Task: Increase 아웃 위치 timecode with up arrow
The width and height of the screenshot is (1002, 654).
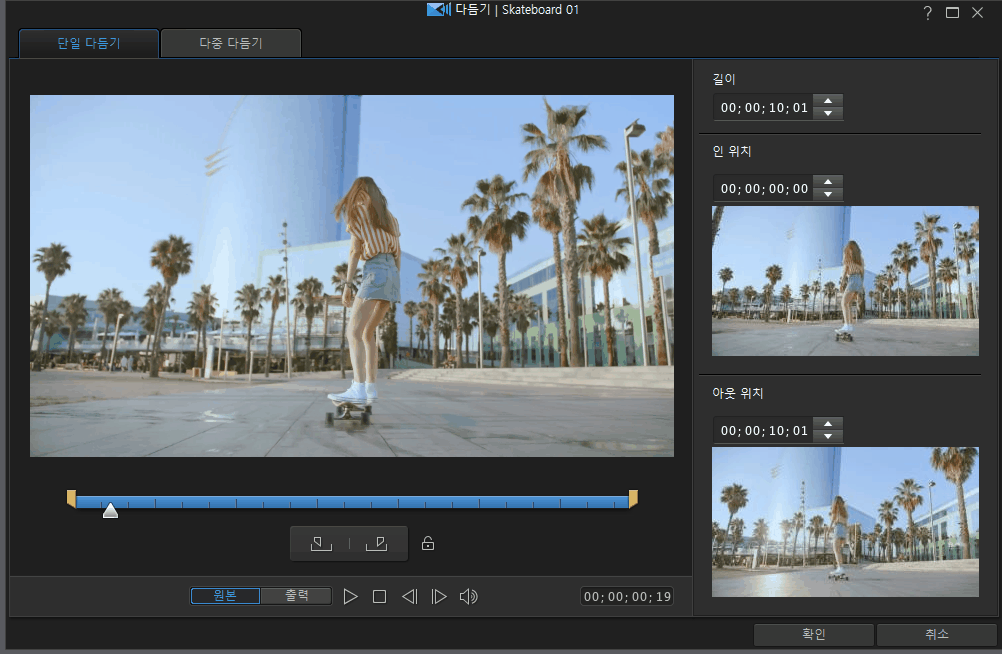Action: pos(828,424)
